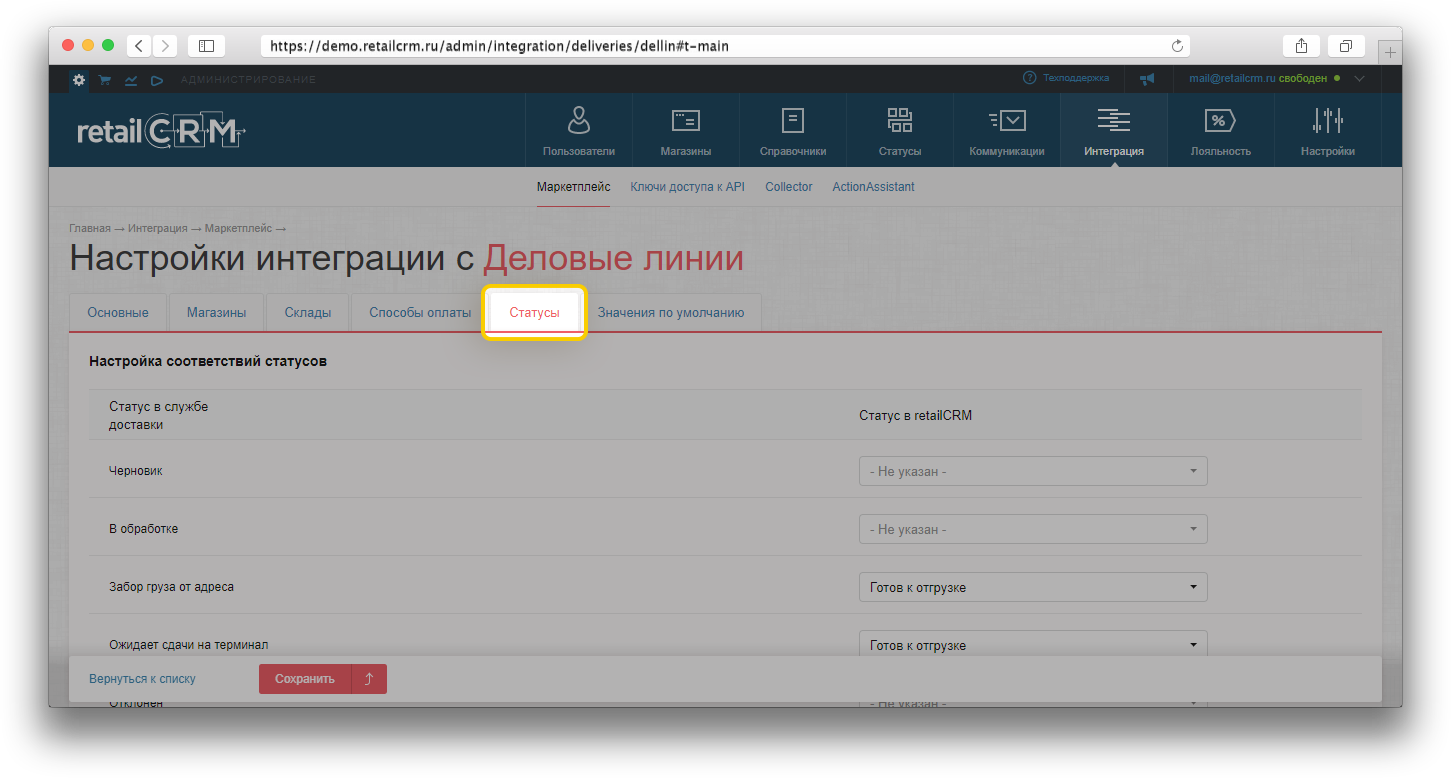The image size is (1451, 778).
Task: Open the Ожидает сдачи на терминал dropdown
Action: pos(1033,645)
